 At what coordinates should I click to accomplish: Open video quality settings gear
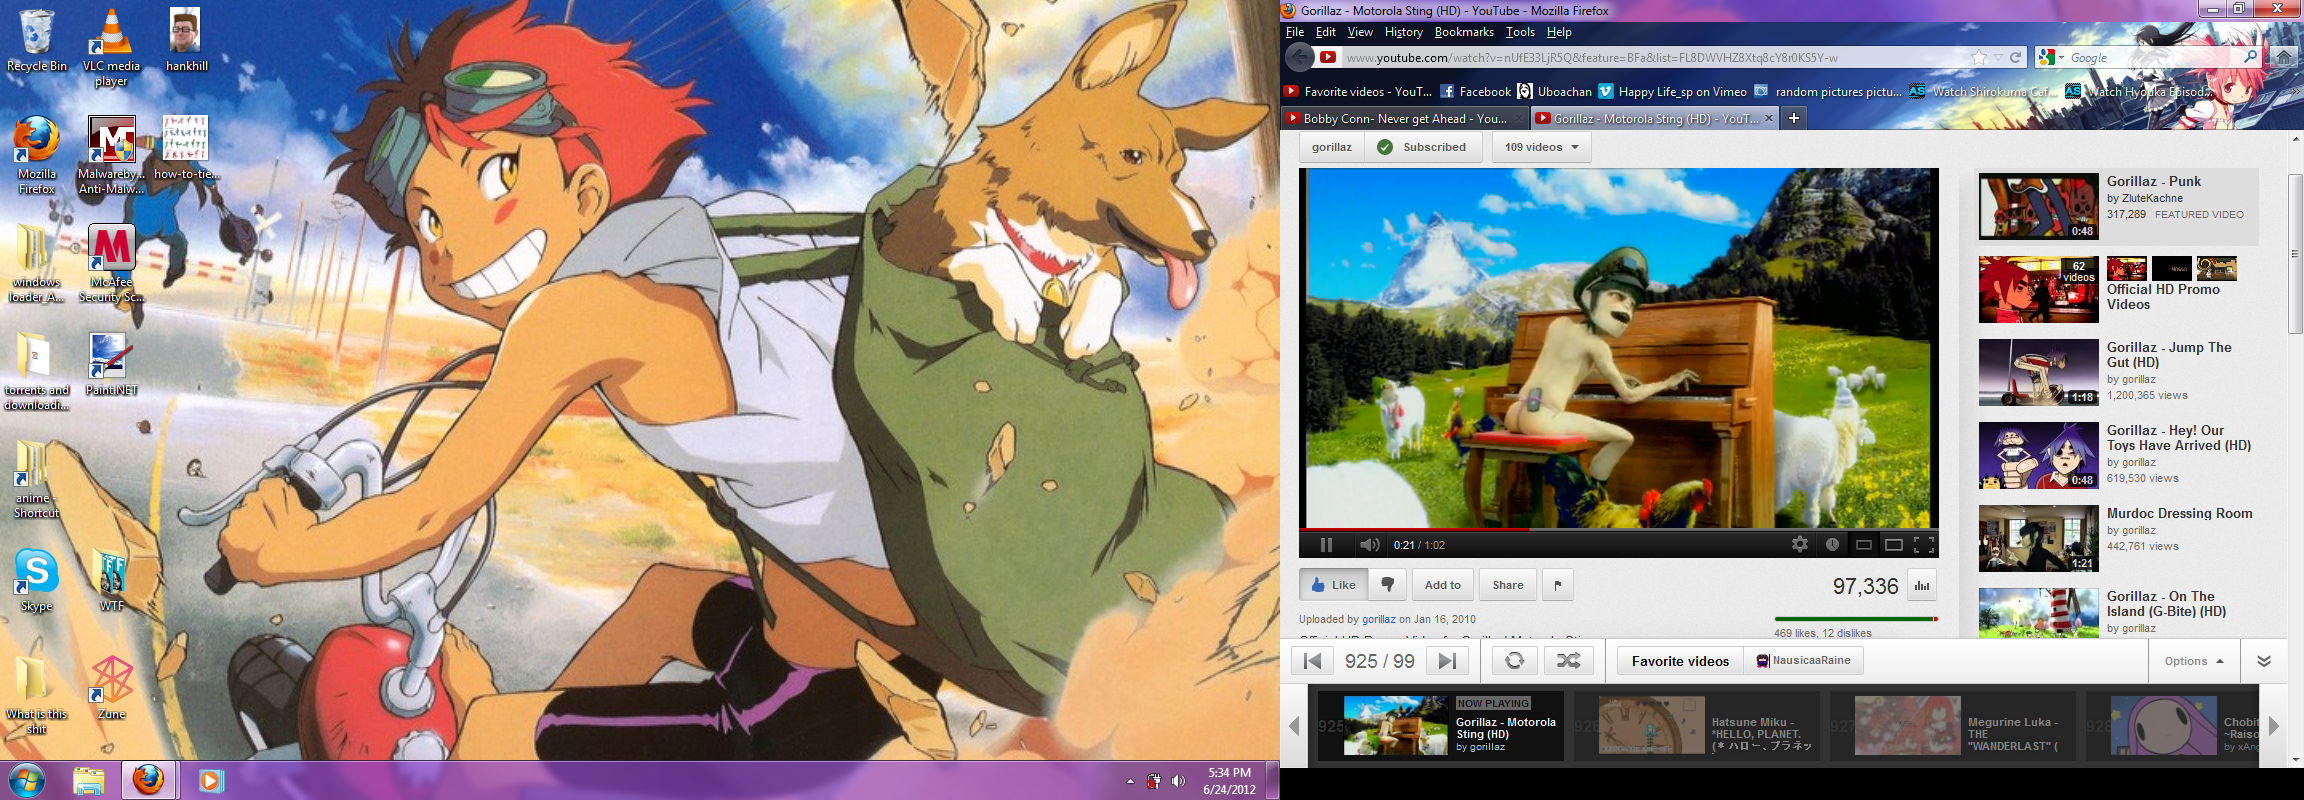(1800, 545)
